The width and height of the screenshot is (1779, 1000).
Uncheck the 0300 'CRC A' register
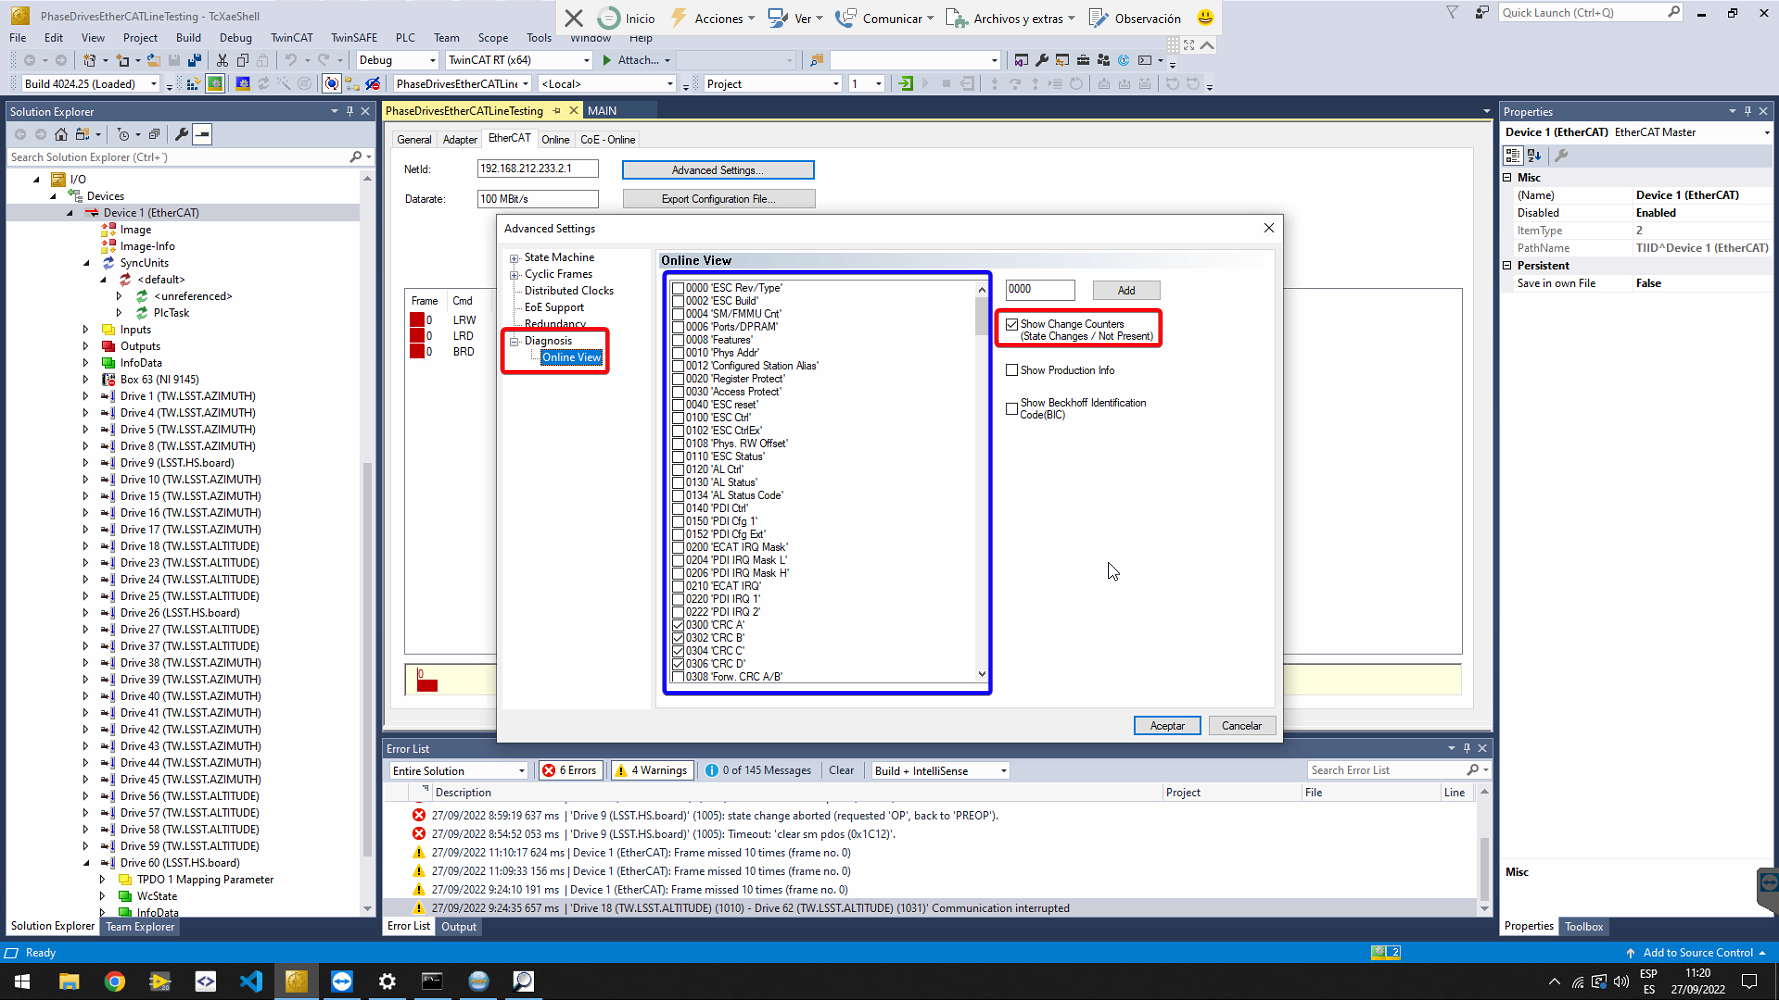point(678,625)
